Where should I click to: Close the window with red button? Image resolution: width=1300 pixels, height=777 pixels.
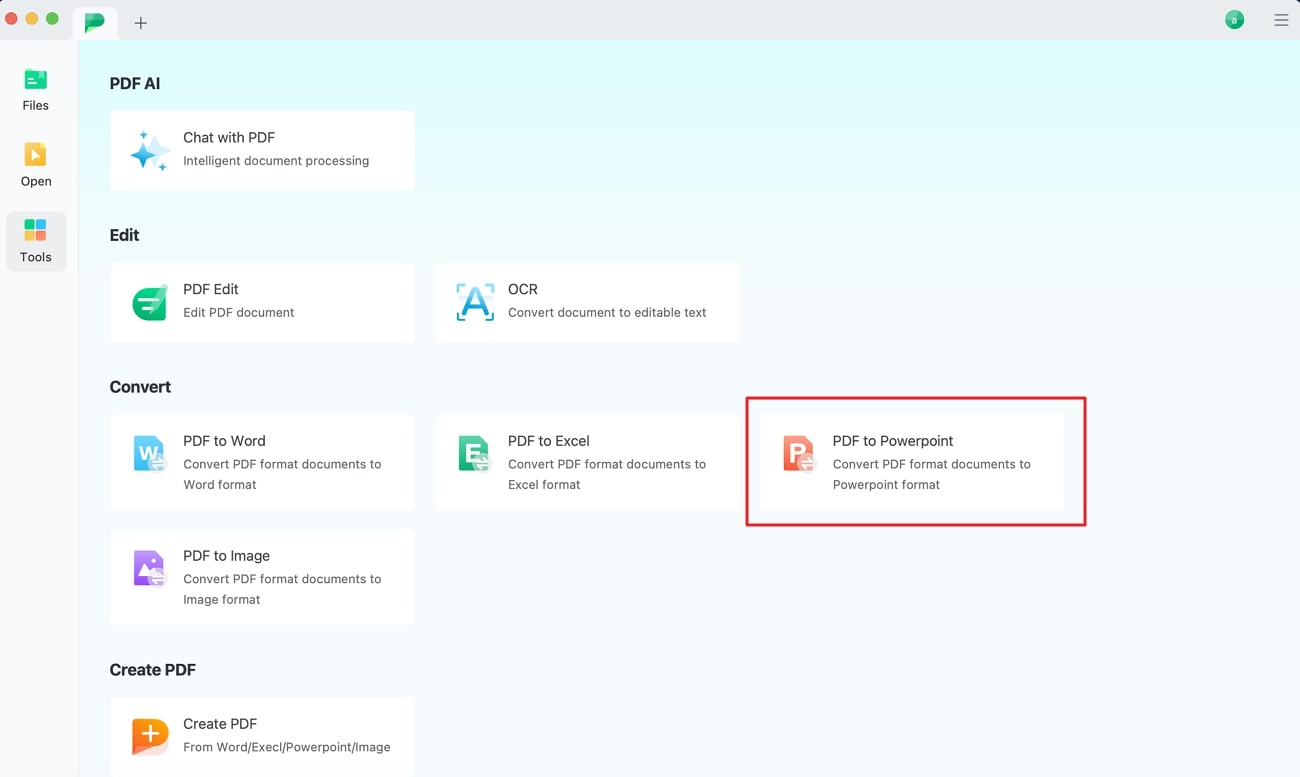[x=12, y=19]
